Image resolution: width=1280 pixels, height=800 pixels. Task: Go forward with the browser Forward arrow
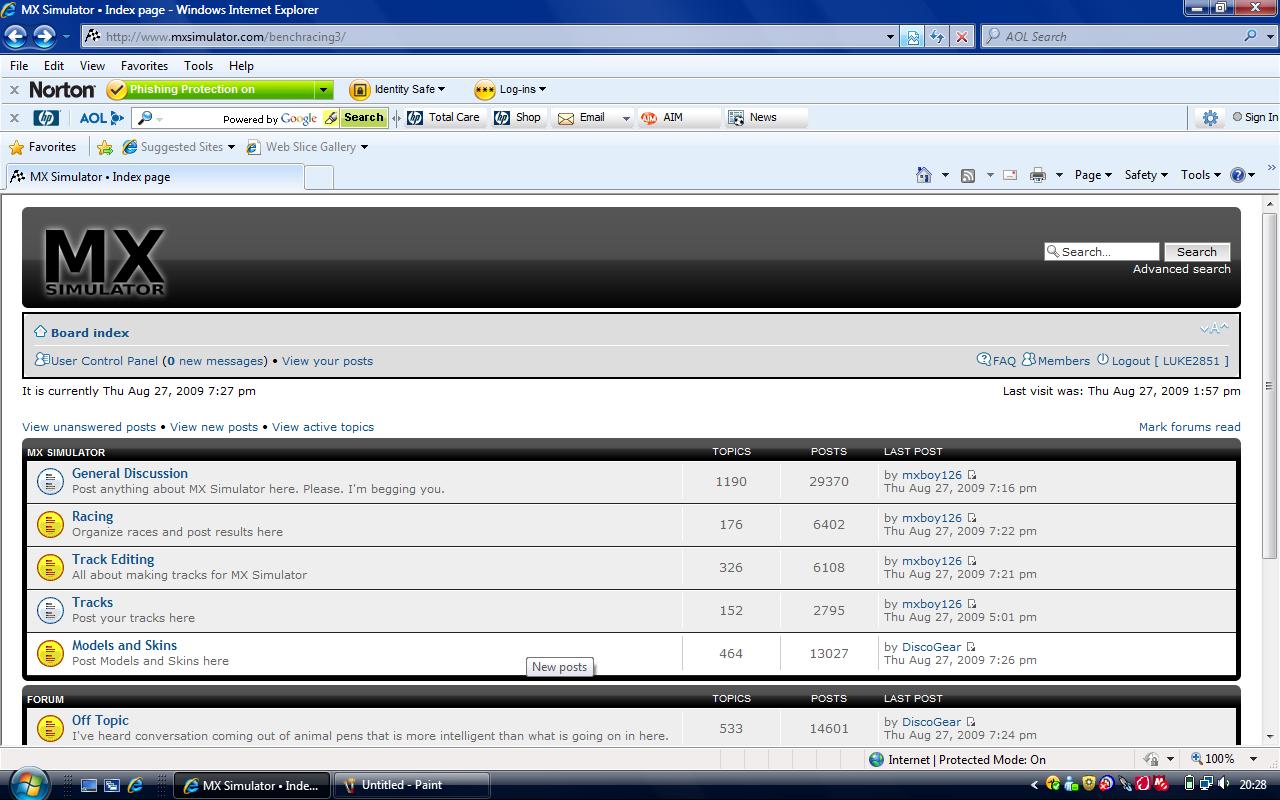coord(44,37)
